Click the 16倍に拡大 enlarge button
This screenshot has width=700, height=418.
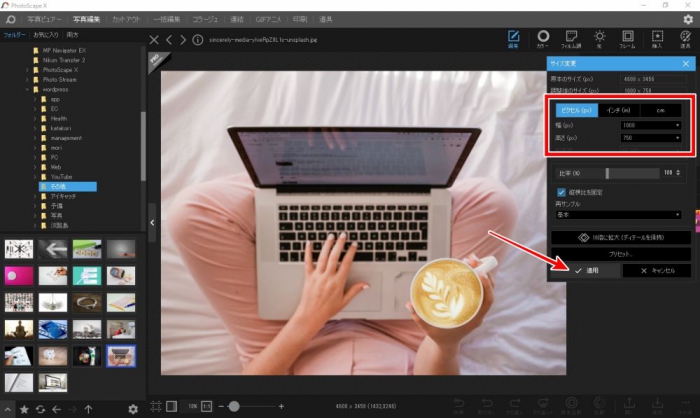621,238
